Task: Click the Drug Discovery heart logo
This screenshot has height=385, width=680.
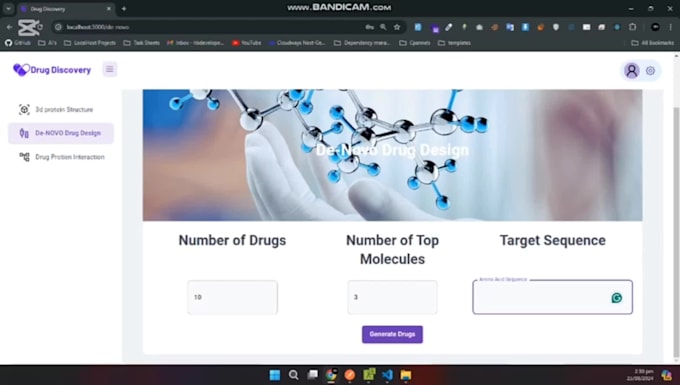Action: 21,69
